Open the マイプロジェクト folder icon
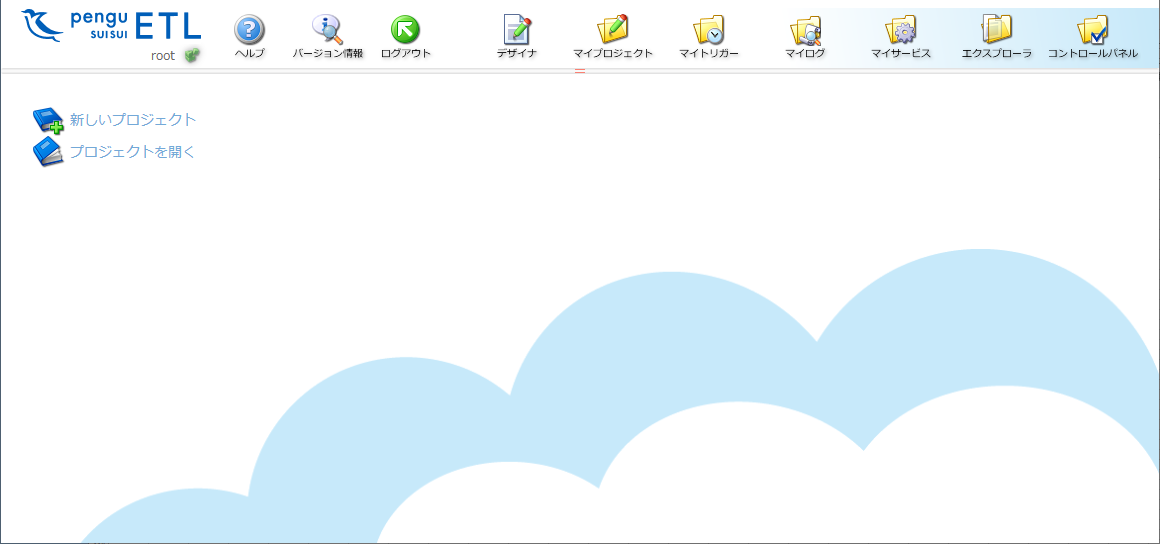 click(612, 30)
